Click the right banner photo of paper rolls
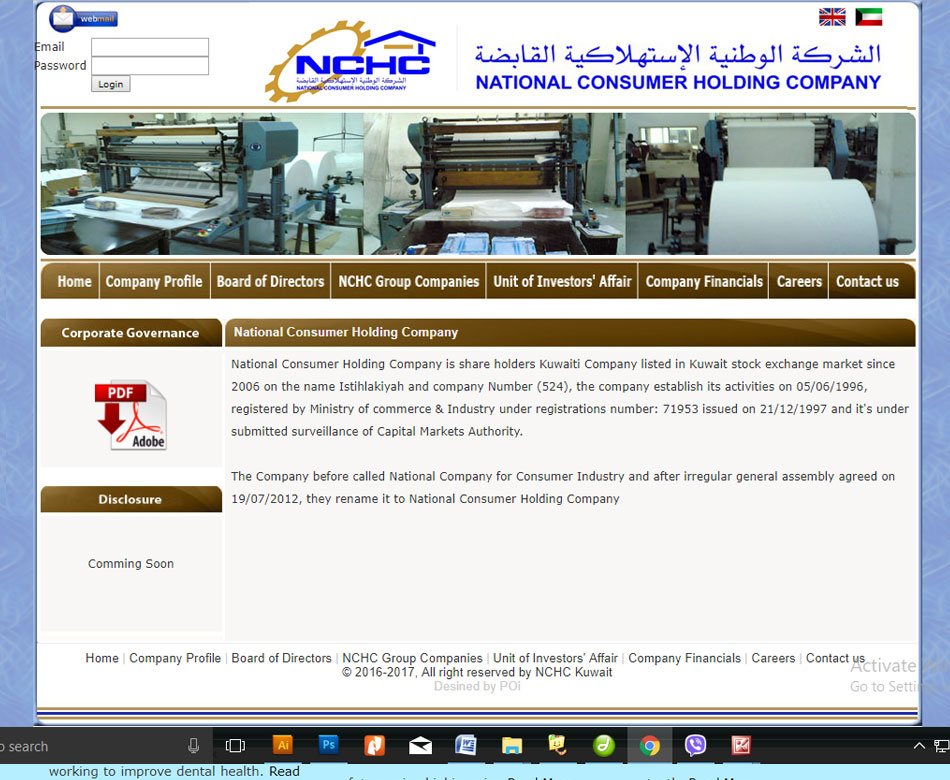 (770, 184)
